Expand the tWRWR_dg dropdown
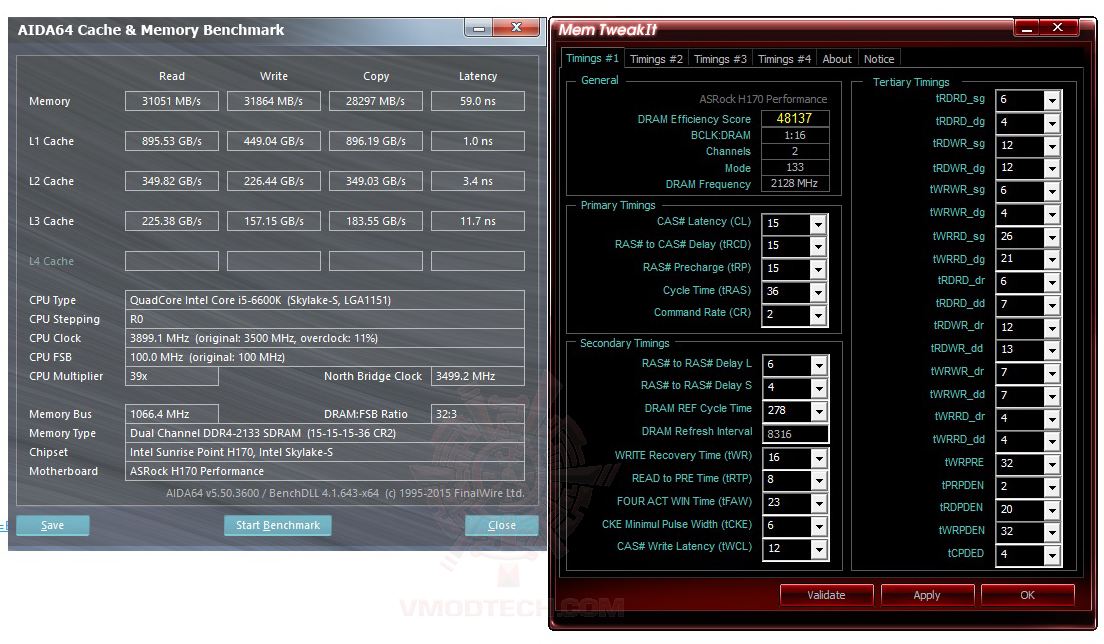The image size is (1104, 644). (x=1052, y=215)
